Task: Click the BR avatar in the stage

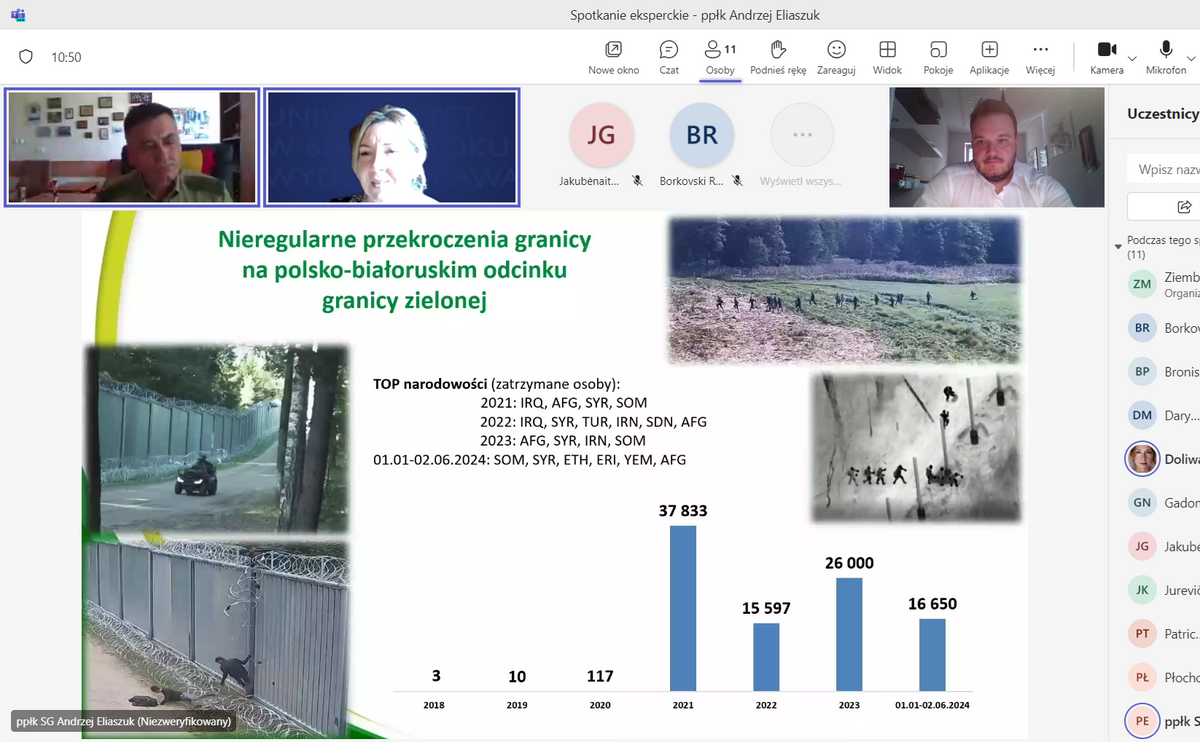Action: pyautogui.click(x=702, y=135)
